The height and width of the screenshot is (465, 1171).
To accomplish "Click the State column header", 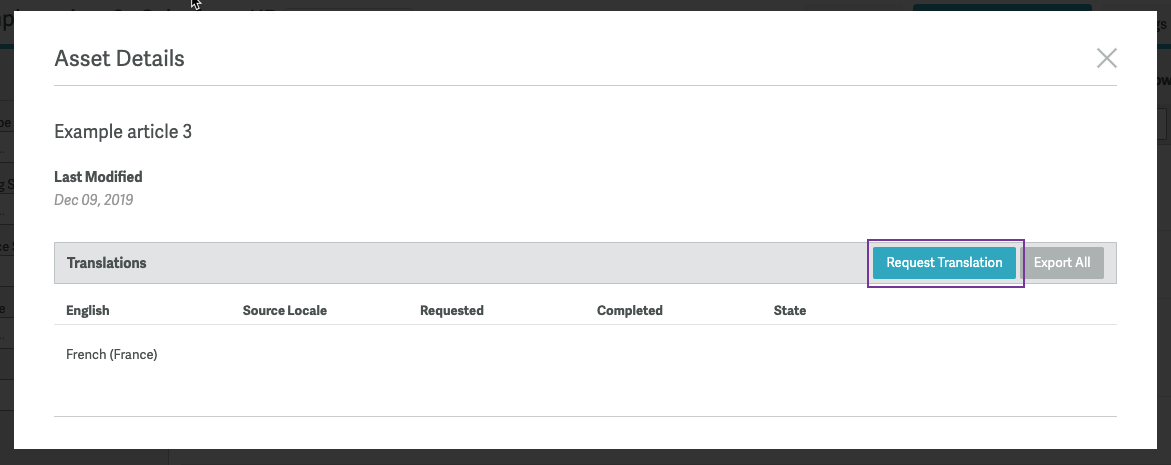I will coord(789,310).
